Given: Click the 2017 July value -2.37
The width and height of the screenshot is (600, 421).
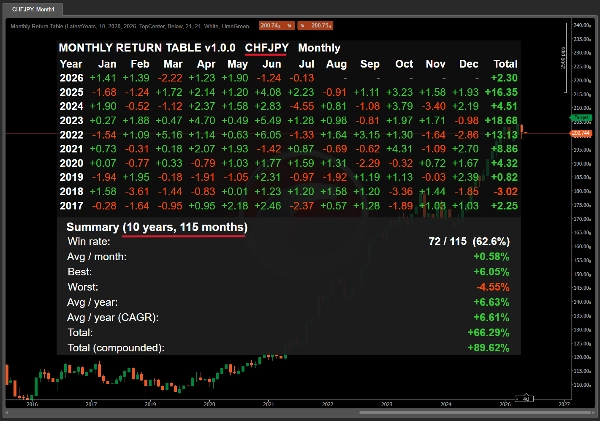Looking at the screenshot, I should (x=302, y=206).
